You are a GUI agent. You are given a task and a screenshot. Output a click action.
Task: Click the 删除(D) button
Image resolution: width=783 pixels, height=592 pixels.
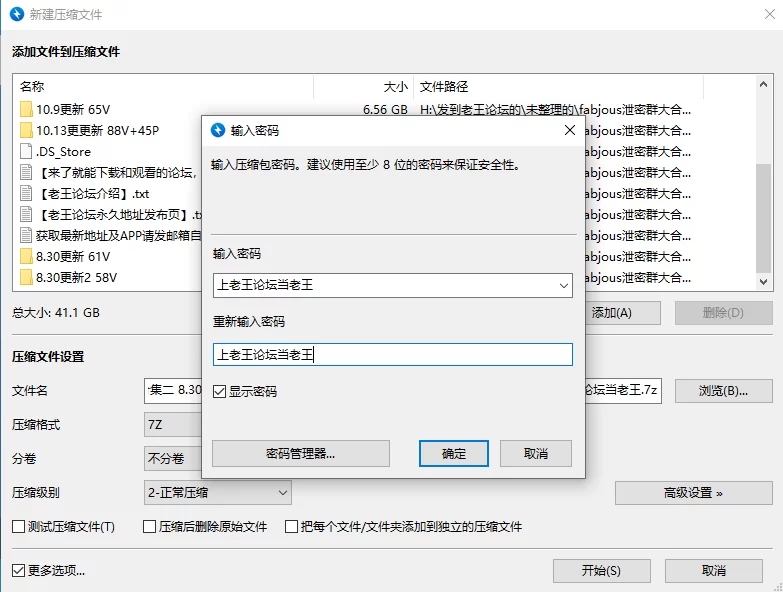[724, 313]
